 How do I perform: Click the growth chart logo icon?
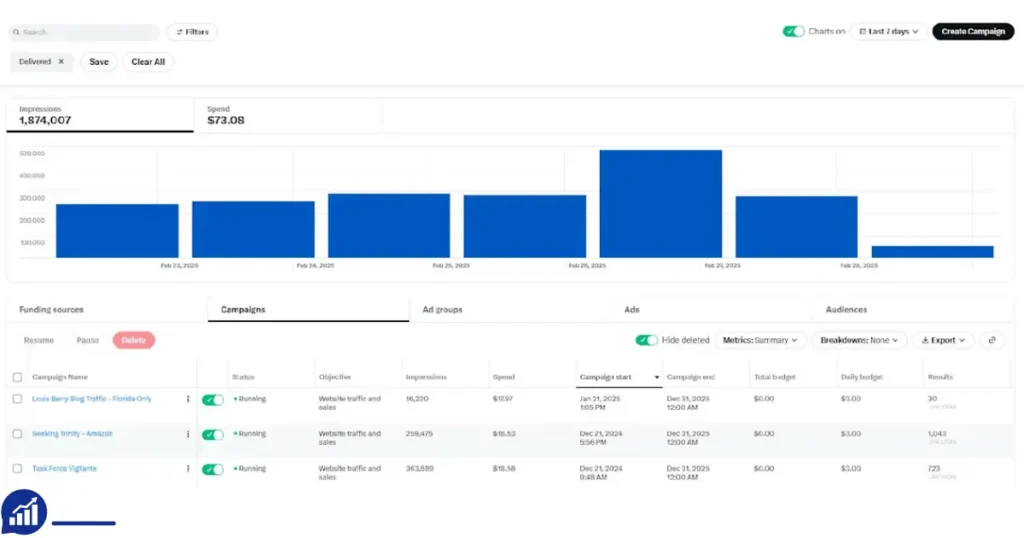(24, 513)
